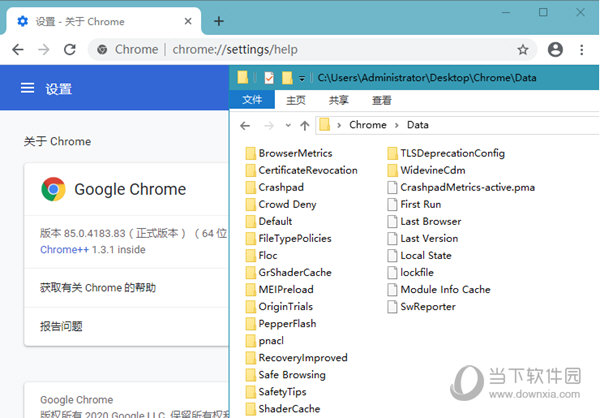Open Explorer recent locations dropdown
Image resolution: width=600 pixels, height=418 pixels.
(x=288, y=125)
